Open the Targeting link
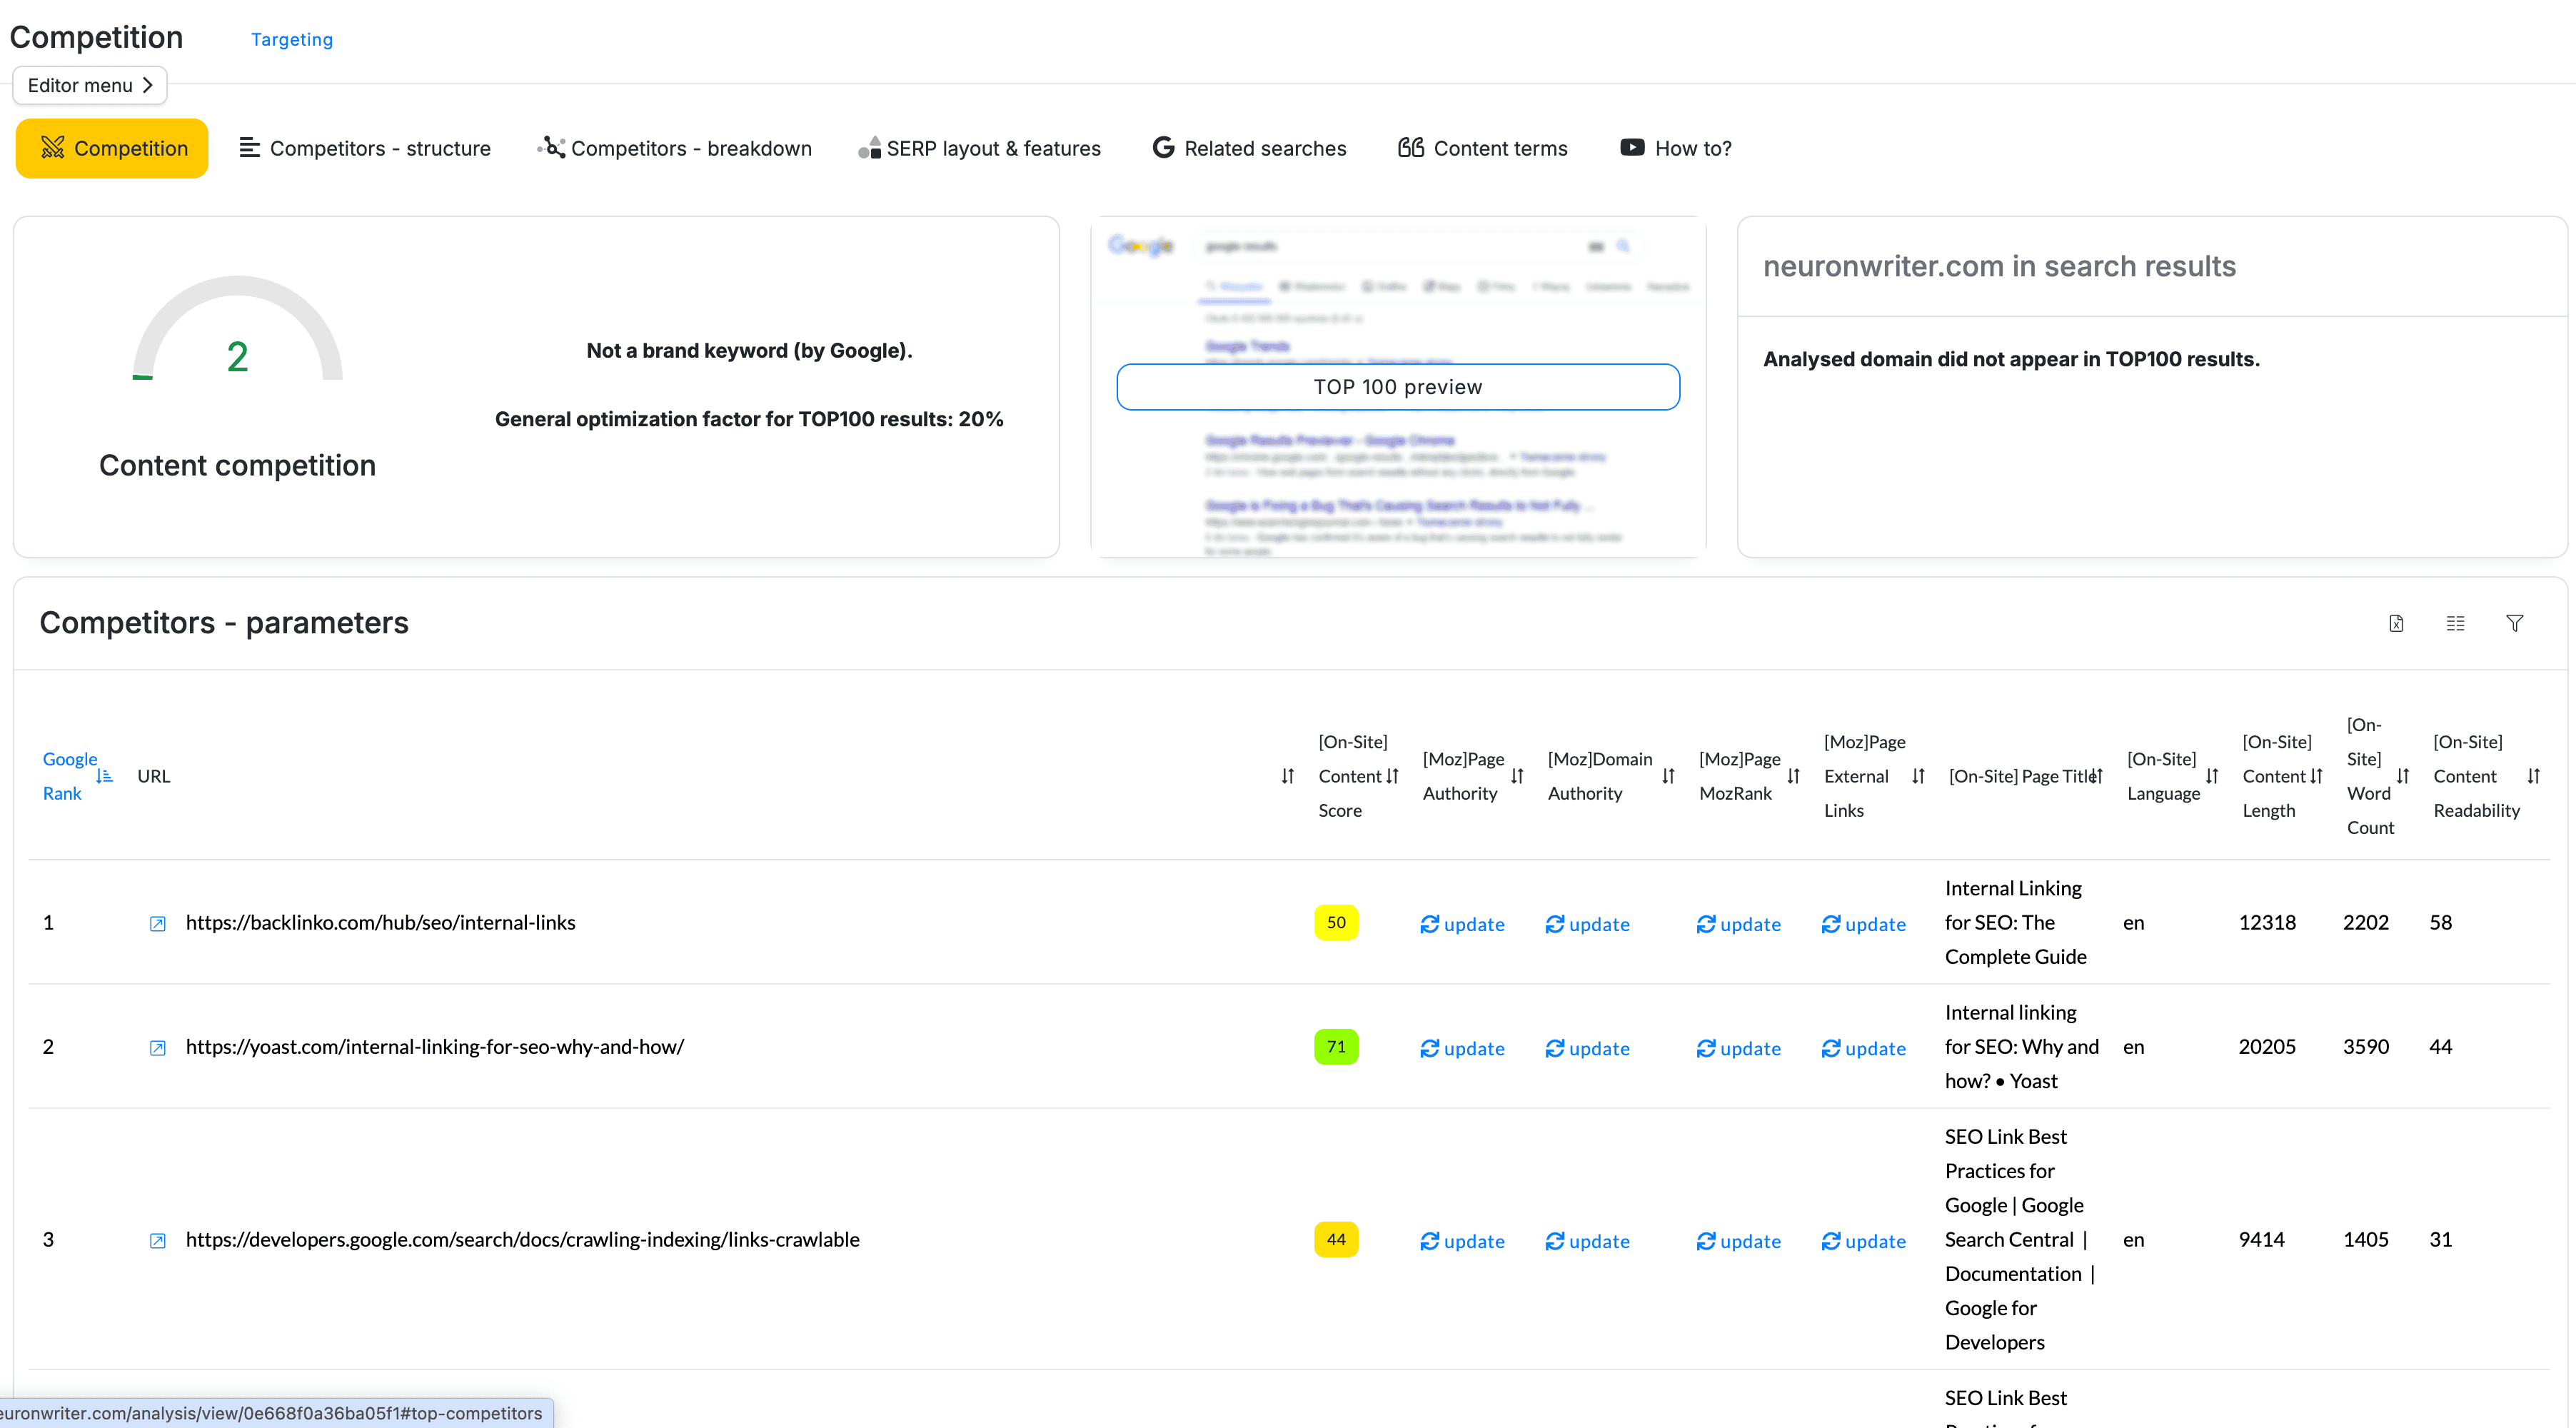Viewport: 2576px width, 1428px height. pos(291,39)
